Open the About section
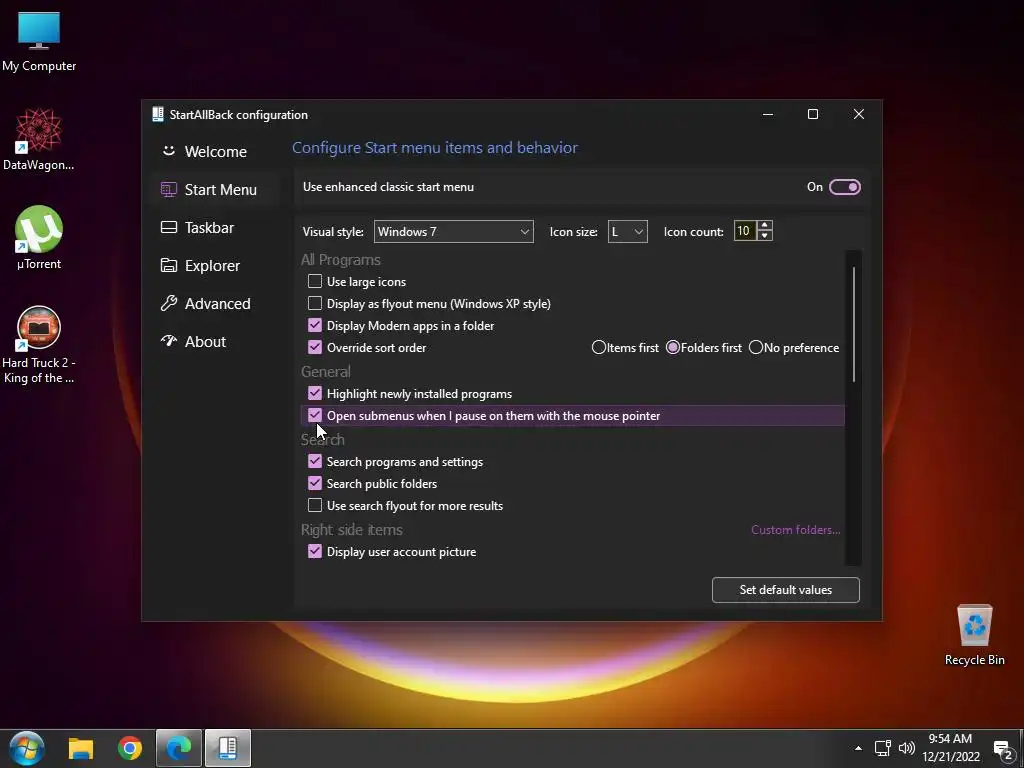1024x768 pixels. pyautogui.click(x=216, y=341)
